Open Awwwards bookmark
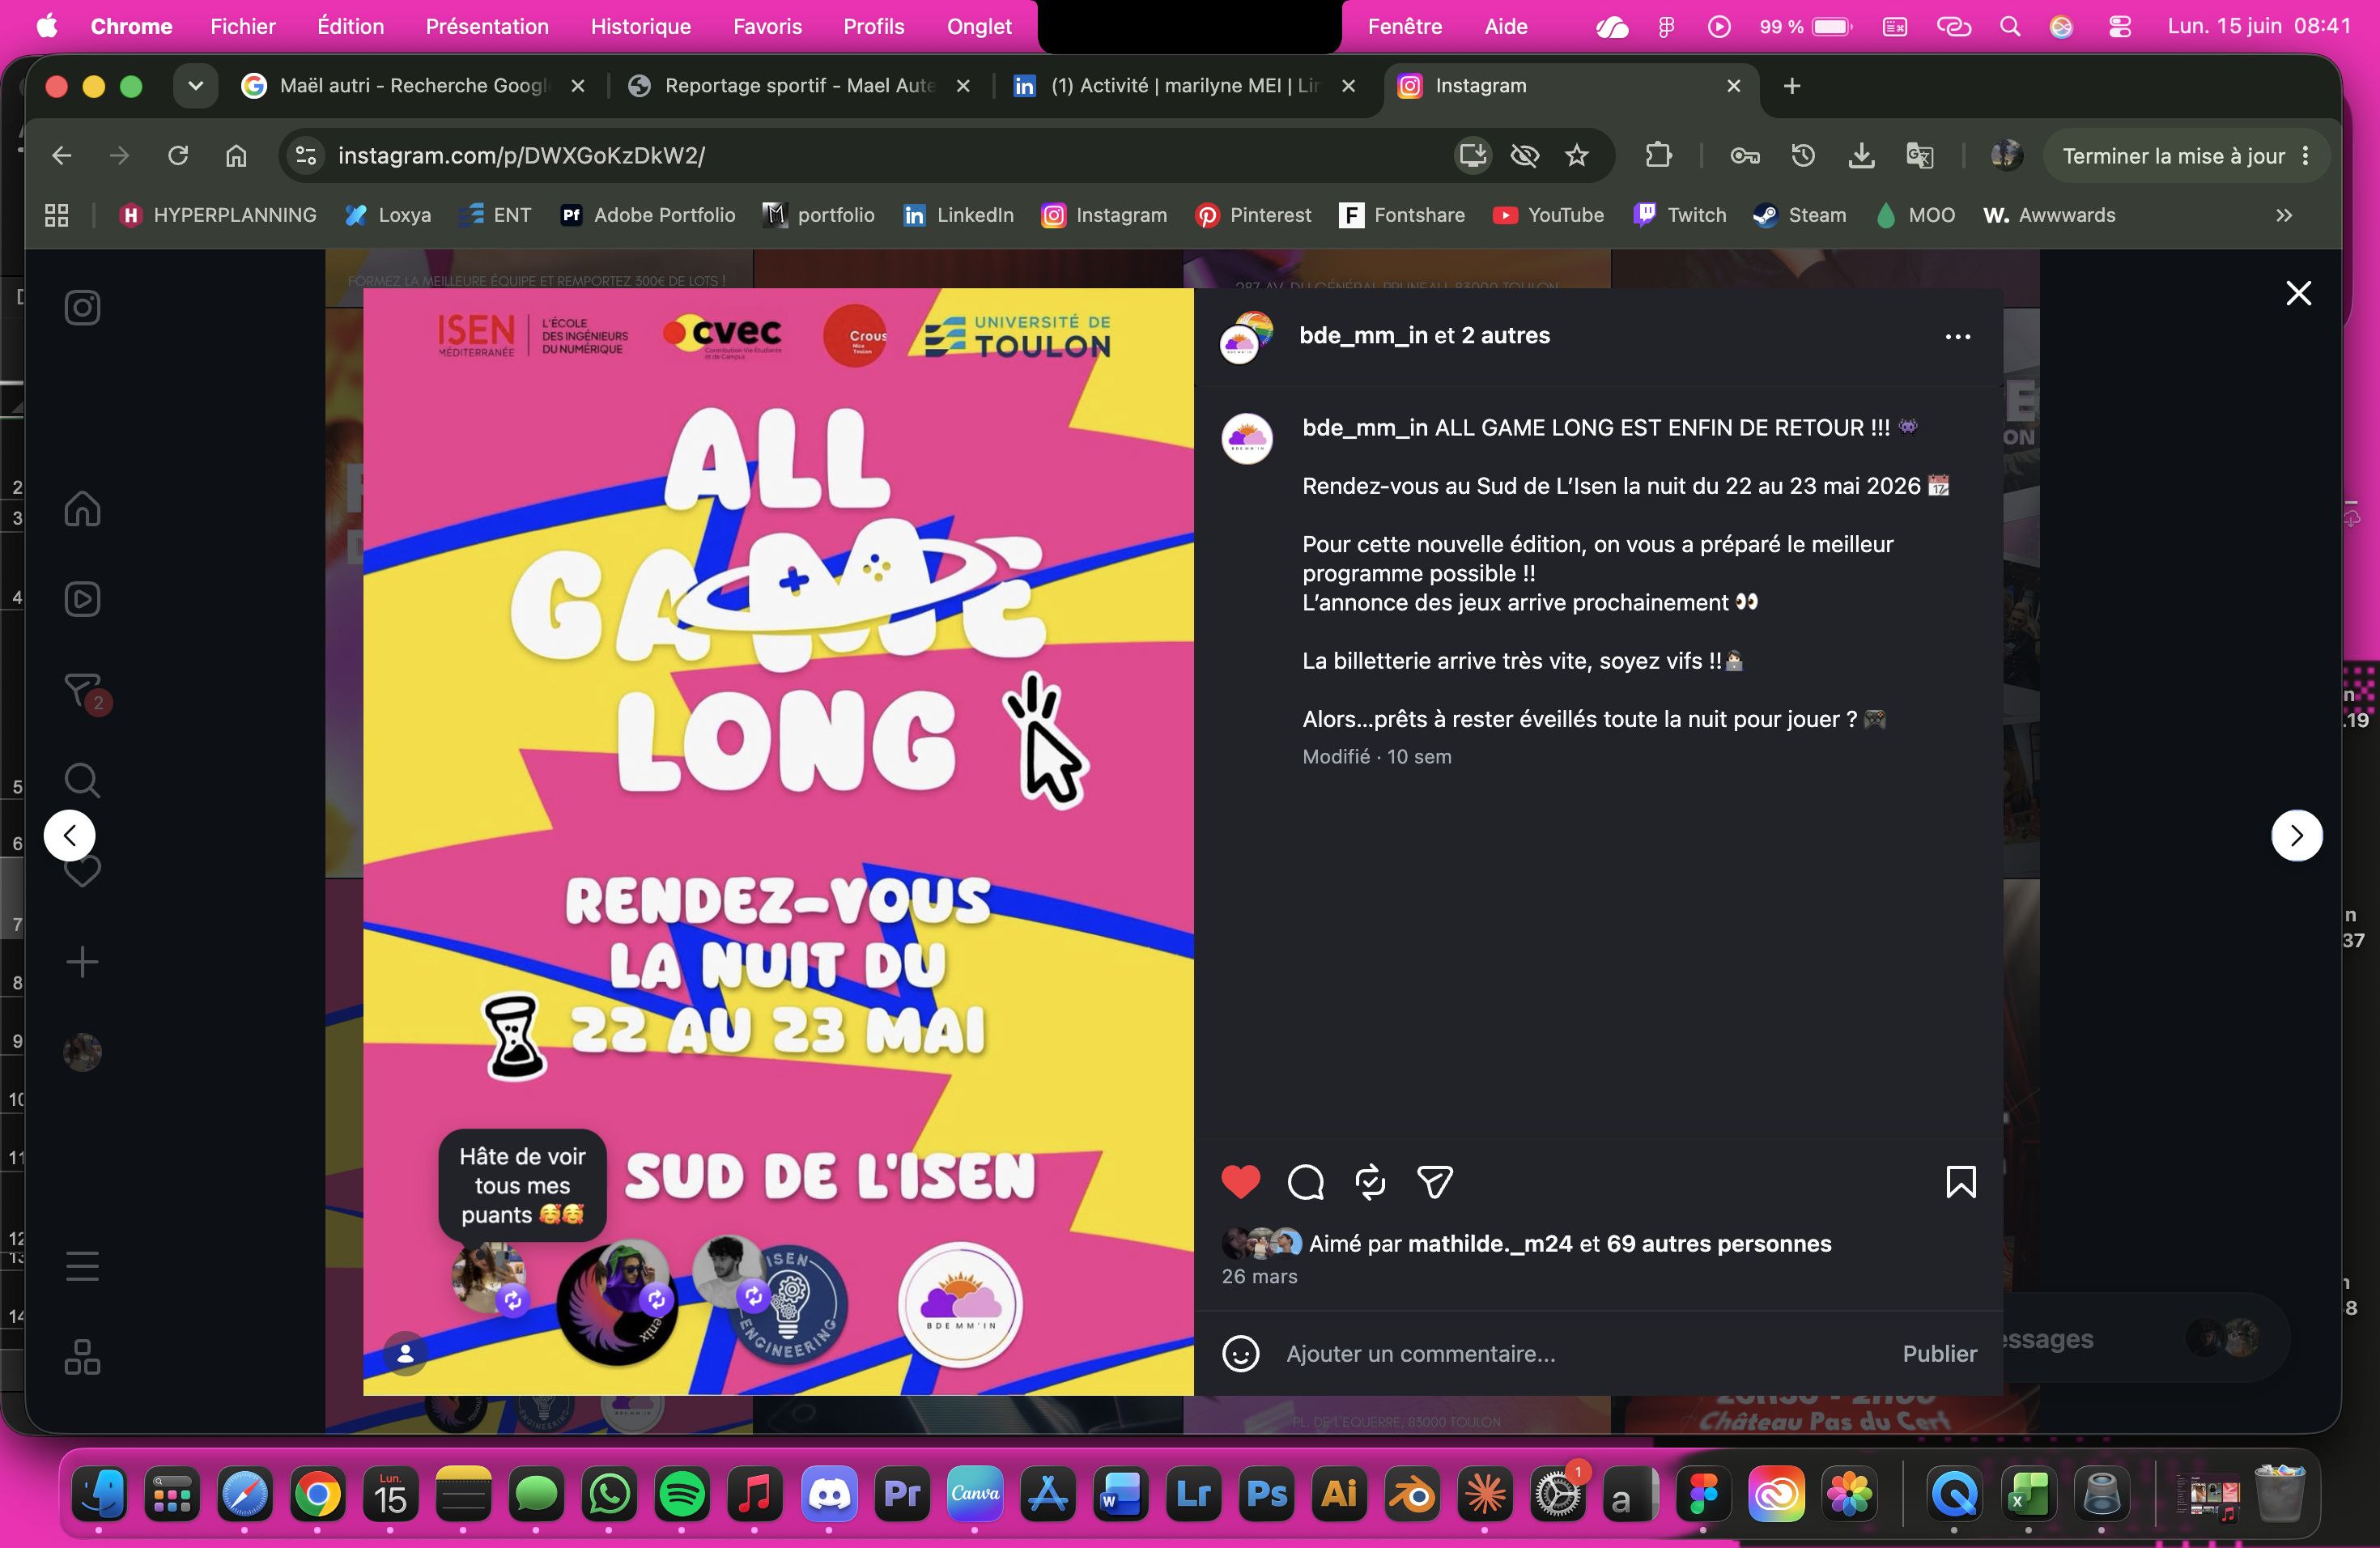2380x1548 pixels. (x=2049, y=215)
